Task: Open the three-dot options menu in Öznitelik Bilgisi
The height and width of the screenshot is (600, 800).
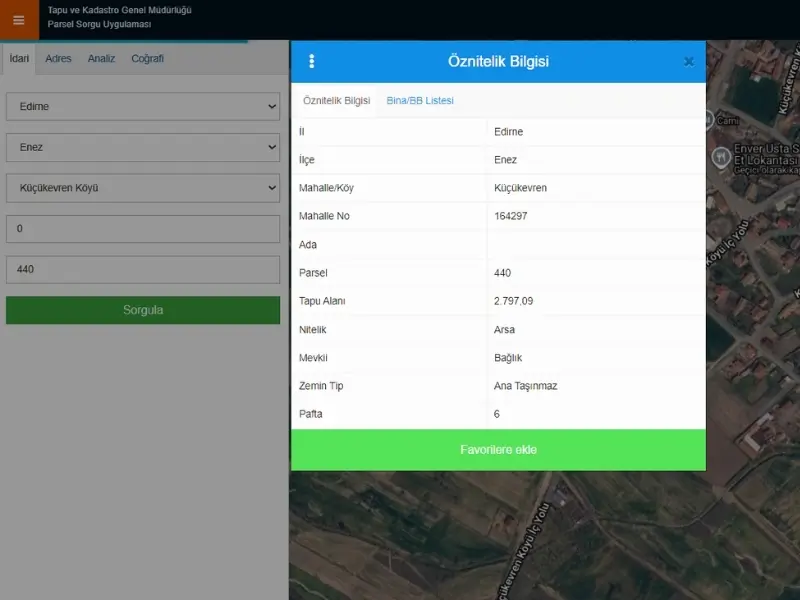Action: 312,61
